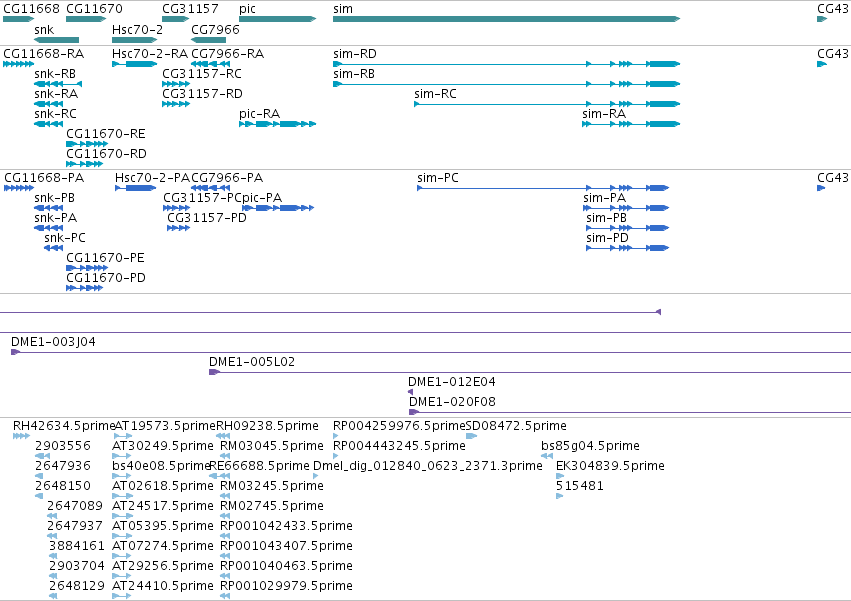
Task: Select the CG7966-PA protein label
Action: (227, 178)
